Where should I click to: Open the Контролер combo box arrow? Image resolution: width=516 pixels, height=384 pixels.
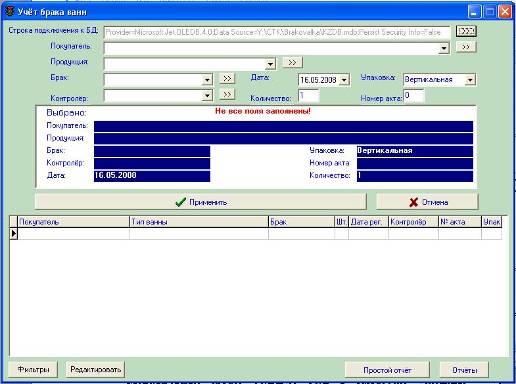[x=207, y=96]
